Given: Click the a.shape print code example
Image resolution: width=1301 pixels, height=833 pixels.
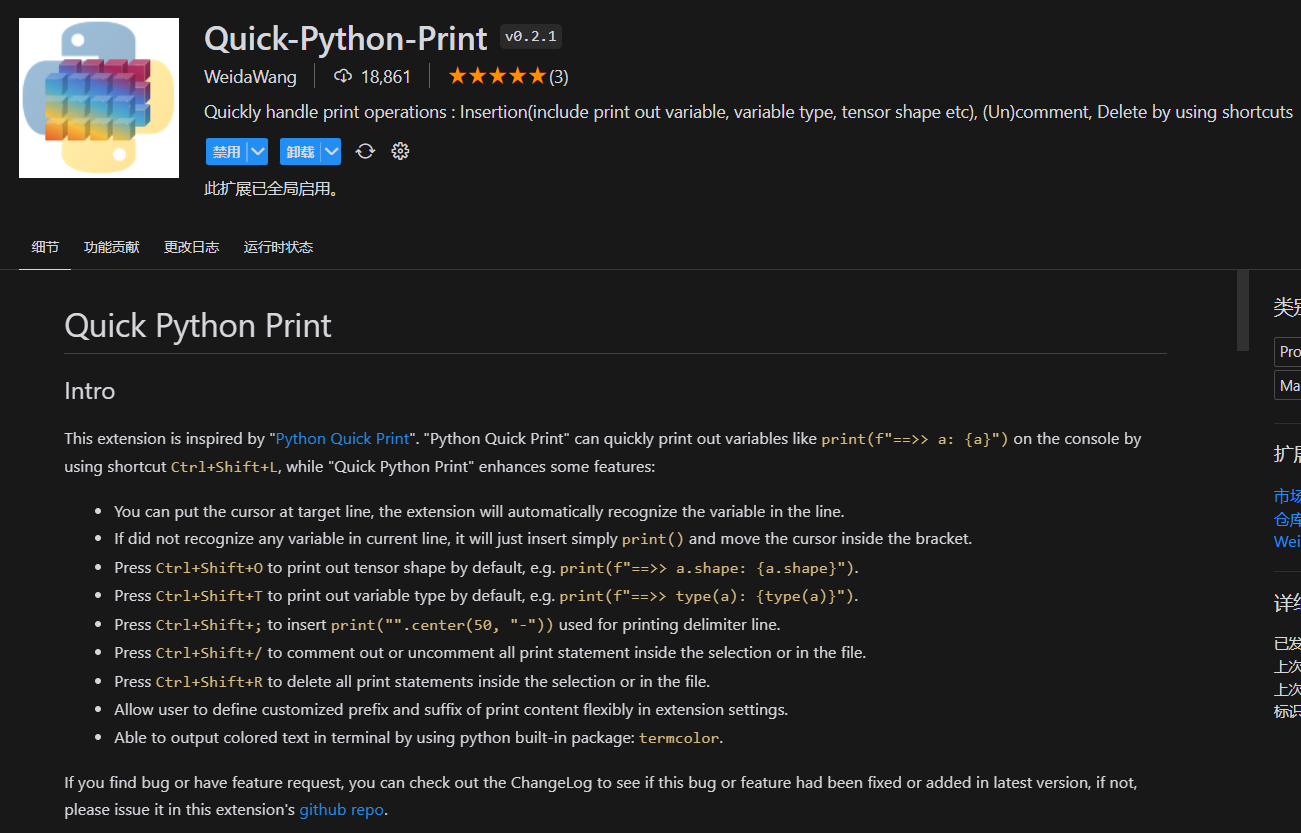Looking at the screenshot, I should click(707, 568).
